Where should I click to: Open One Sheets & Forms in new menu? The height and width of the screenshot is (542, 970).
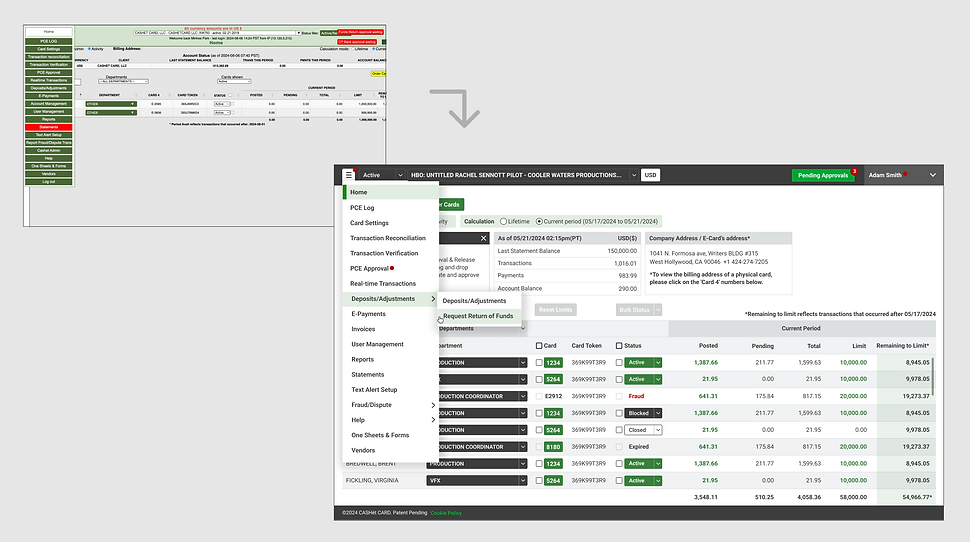[380, 435]
